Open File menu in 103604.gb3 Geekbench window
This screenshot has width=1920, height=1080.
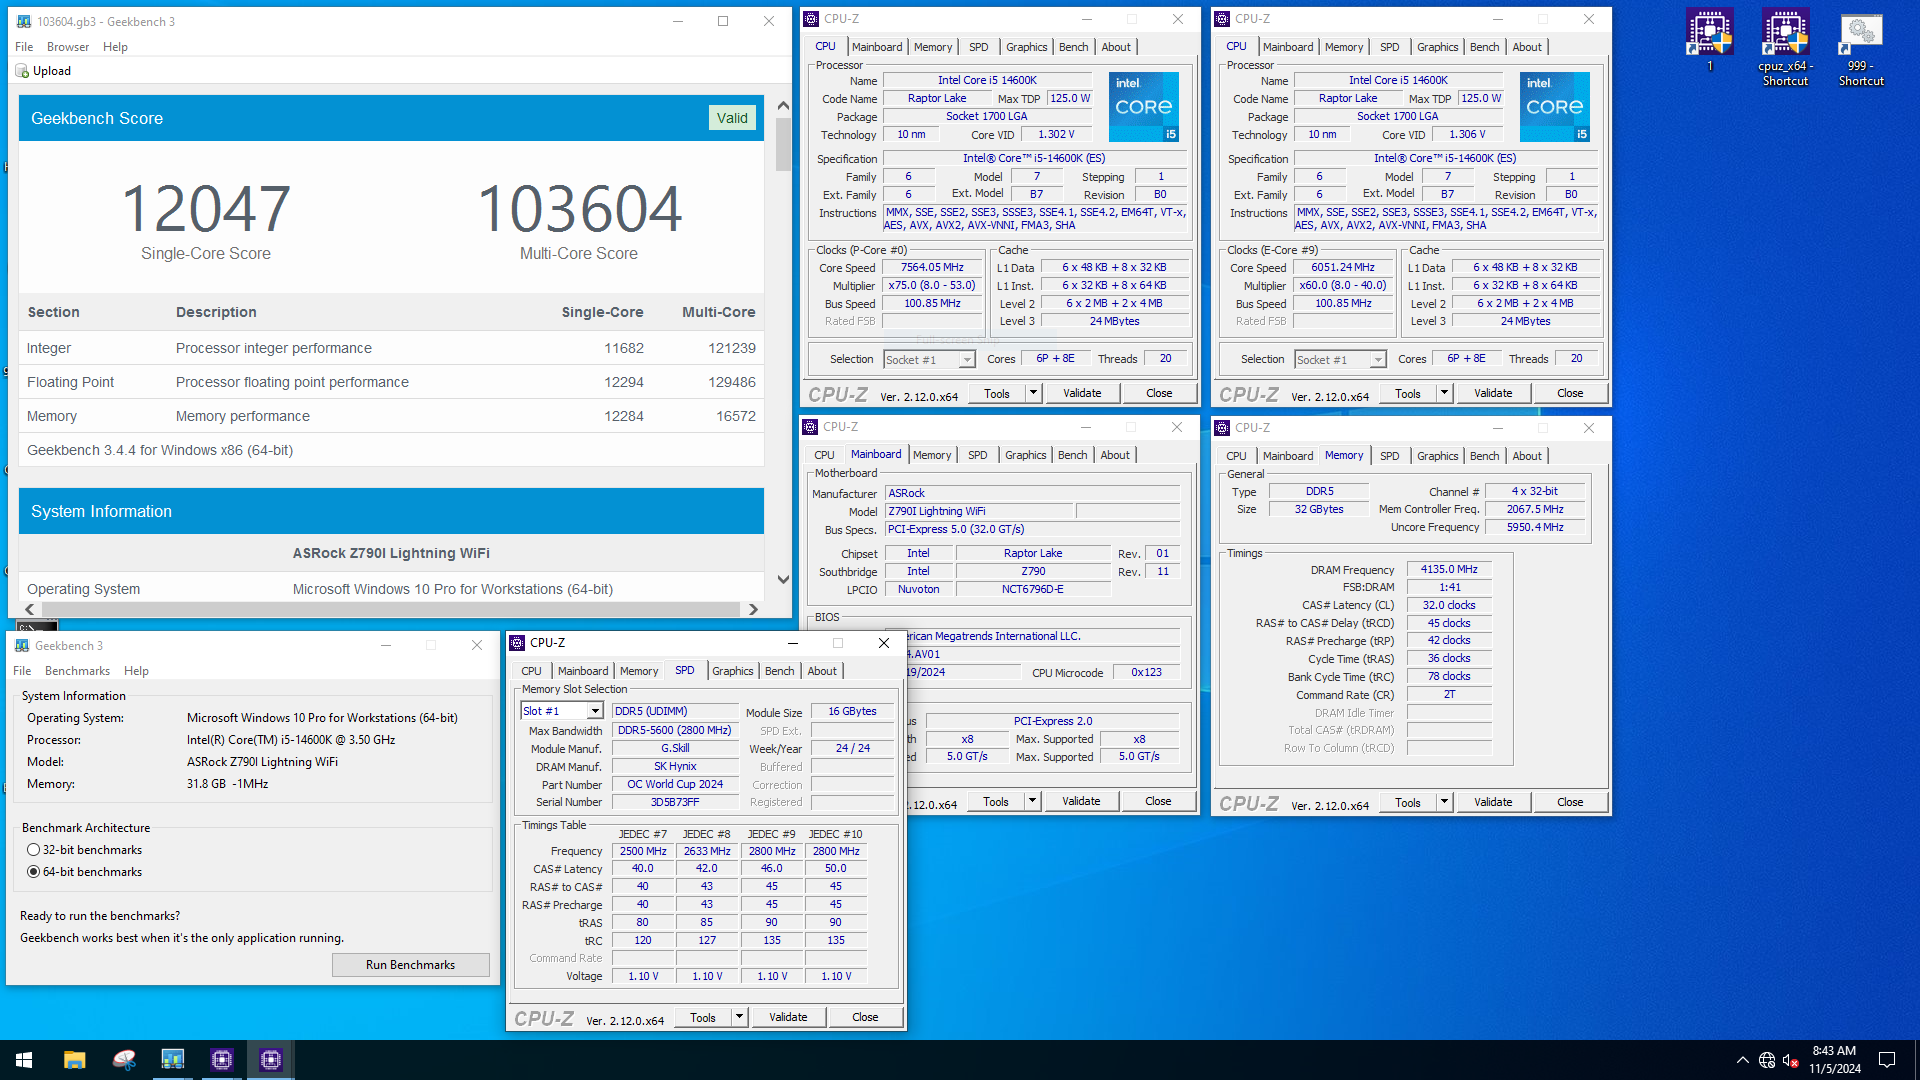coord(24,47)
